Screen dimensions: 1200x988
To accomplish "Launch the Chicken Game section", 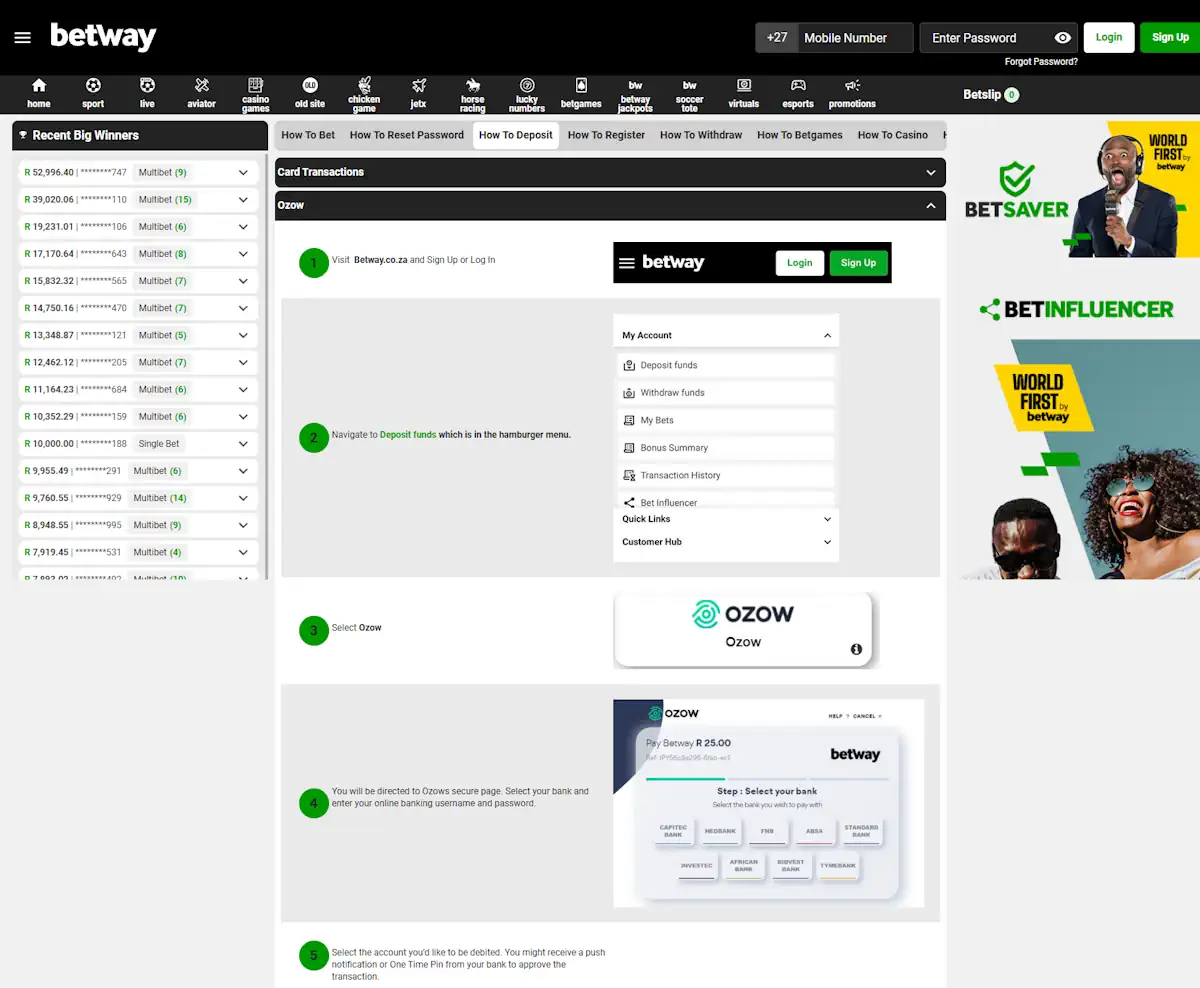I will (x=364, y=94).
